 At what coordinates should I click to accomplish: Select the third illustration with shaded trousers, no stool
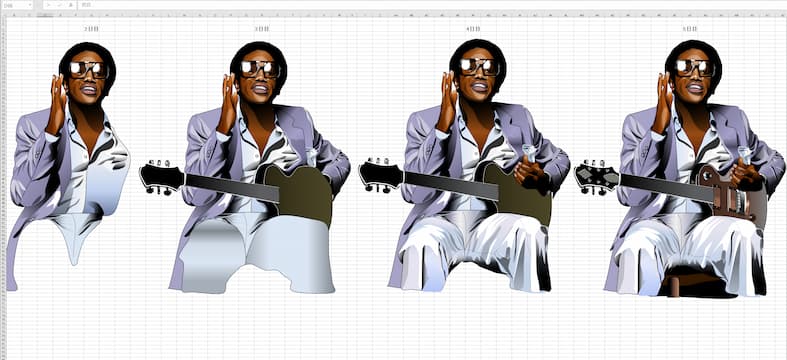coord(464,166)
